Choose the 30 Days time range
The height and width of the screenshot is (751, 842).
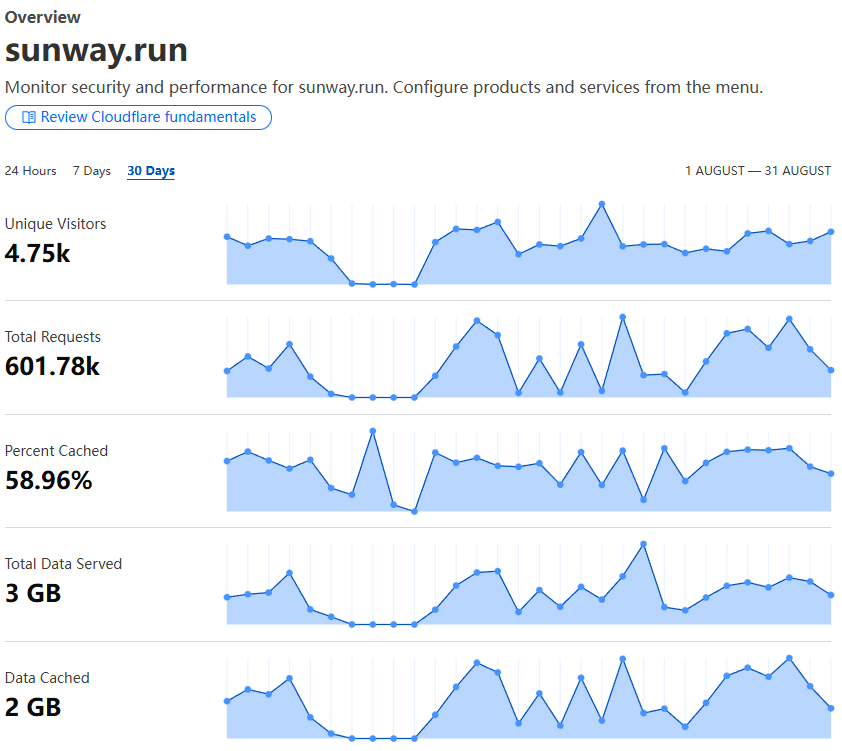point(151,171)
